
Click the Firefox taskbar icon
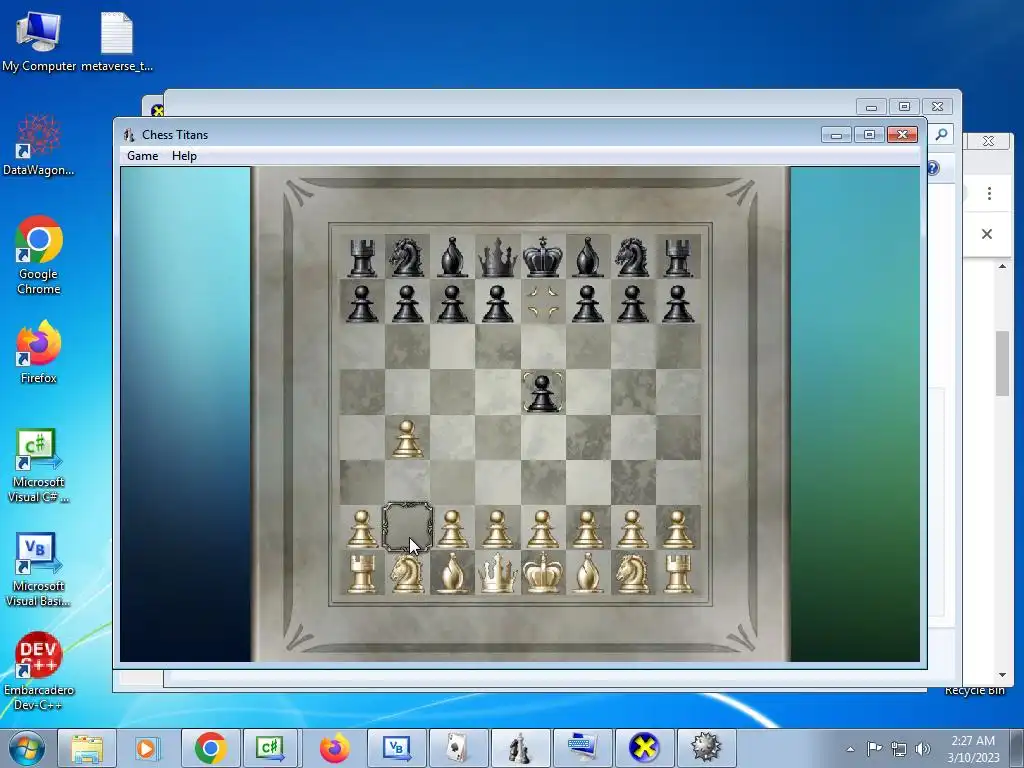pos(334,748)
